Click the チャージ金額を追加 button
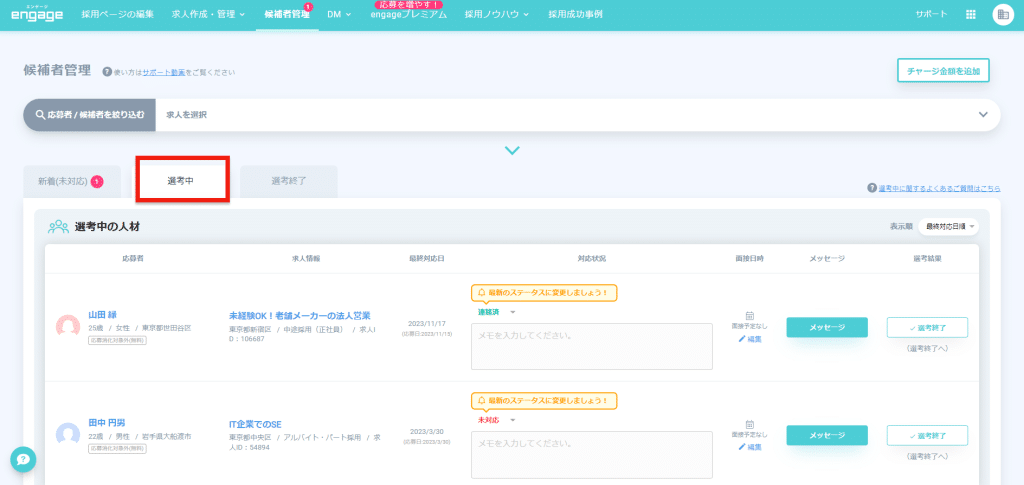1024x485 pixels. 943,71
